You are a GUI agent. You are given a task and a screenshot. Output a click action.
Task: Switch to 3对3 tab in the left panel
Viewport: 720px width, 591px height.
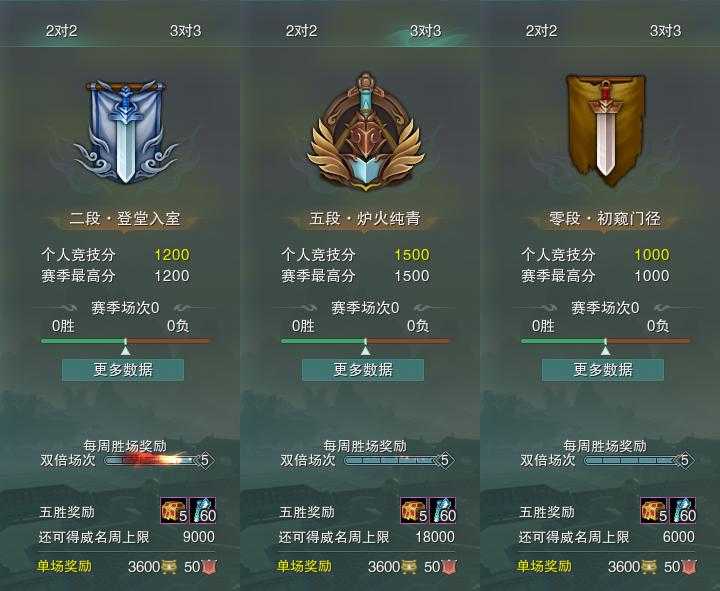click(186, 31)
